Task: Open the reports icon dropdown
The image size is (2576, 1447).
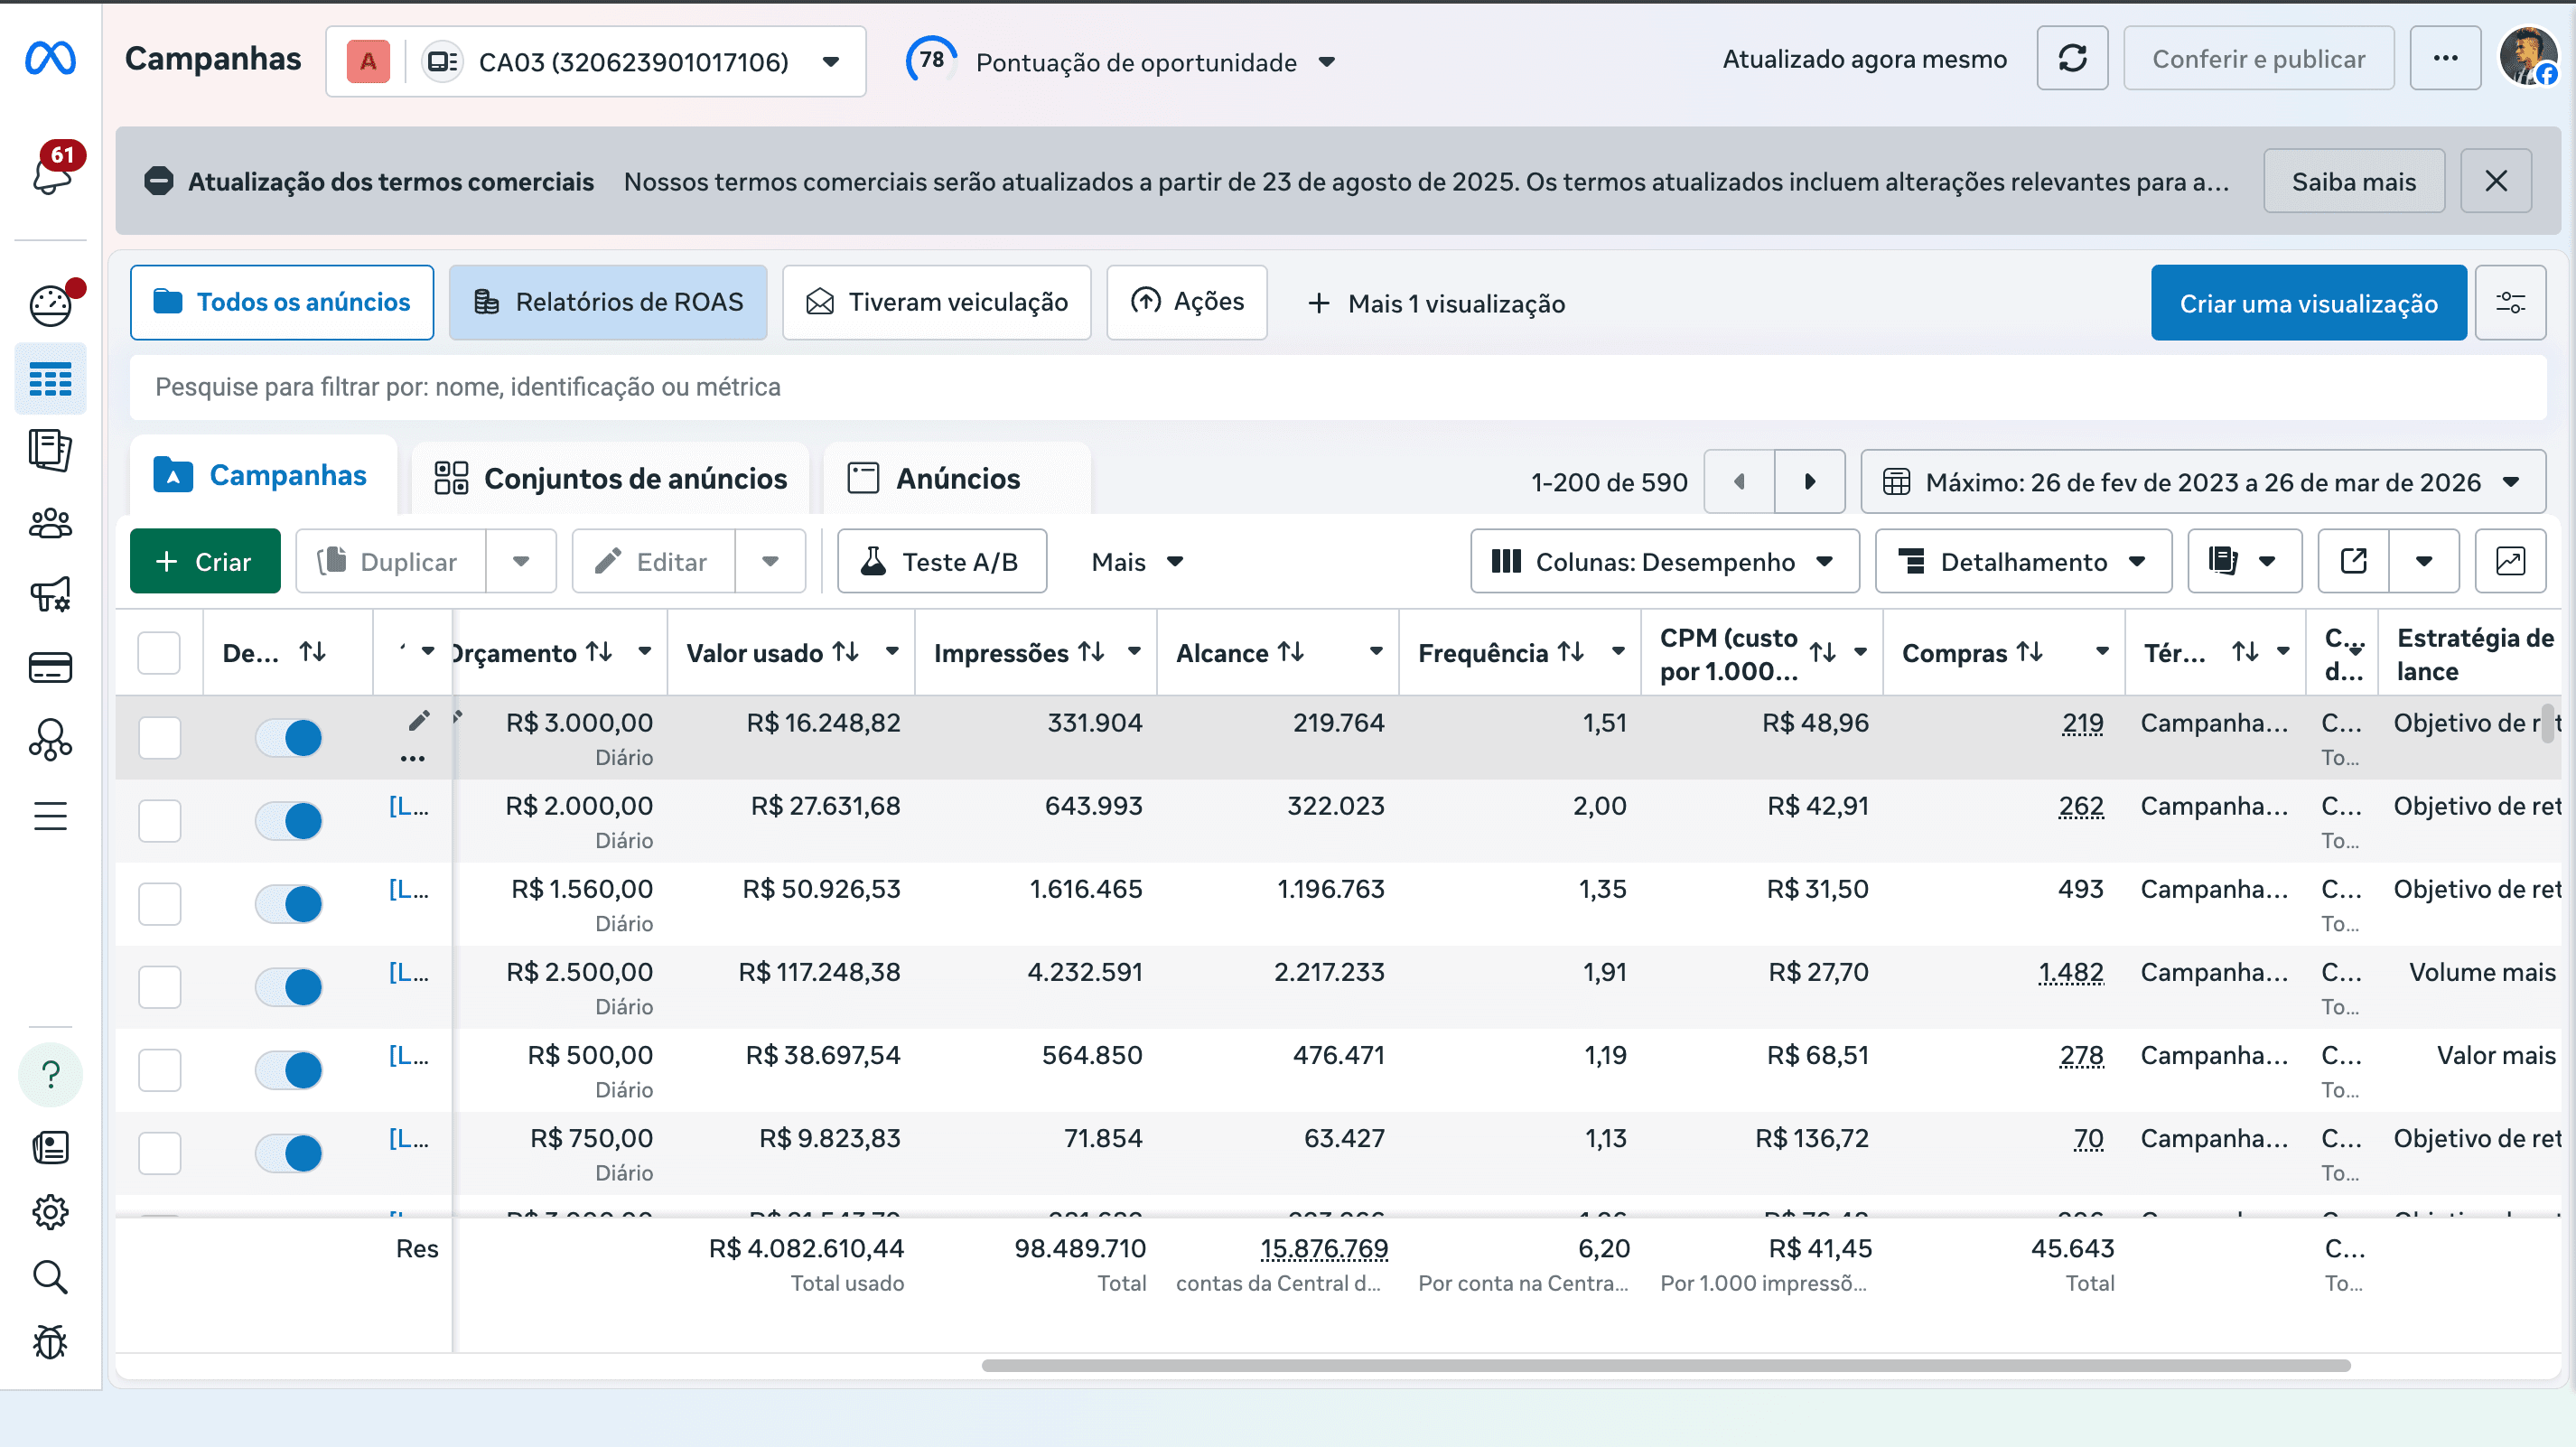Action: 2245,561
